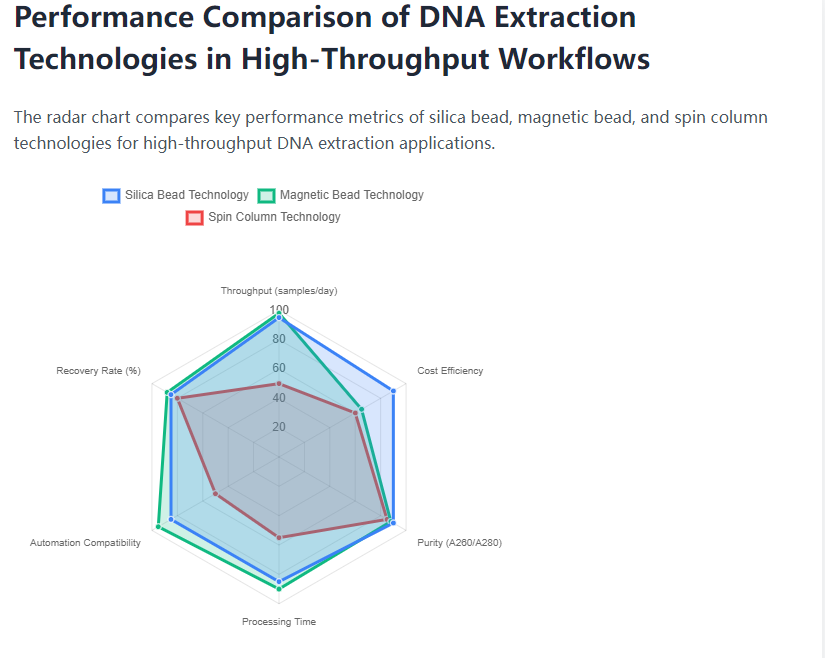825x658 pixels.
Task: Click the Purity (A260/A280) axis label
Action: (x=459, y=543)
